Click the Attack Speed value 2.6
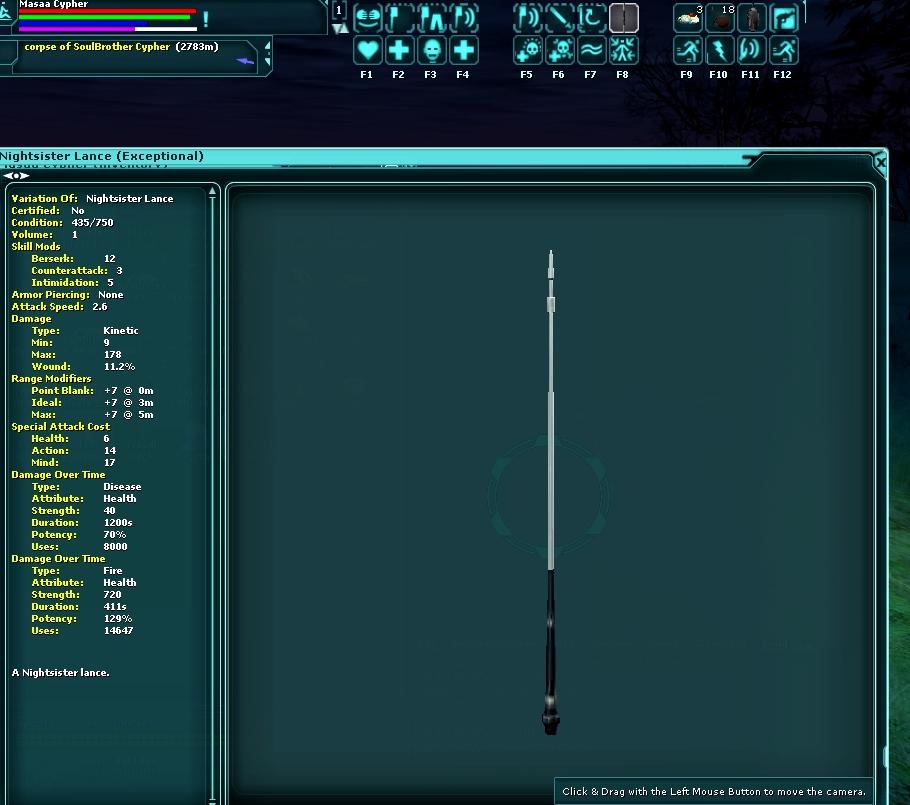The height and width of the screenshot is (805, 910). 99,306
